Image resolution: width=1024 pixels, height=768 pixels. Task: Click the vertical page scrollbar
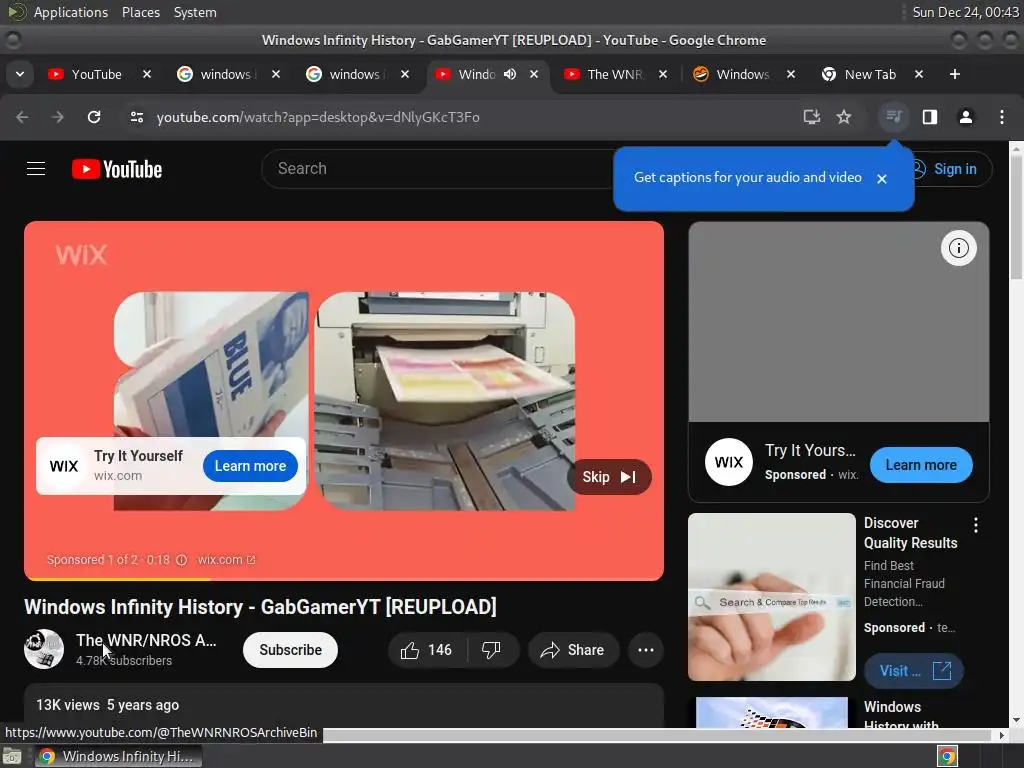click(x=1016, y=216)
